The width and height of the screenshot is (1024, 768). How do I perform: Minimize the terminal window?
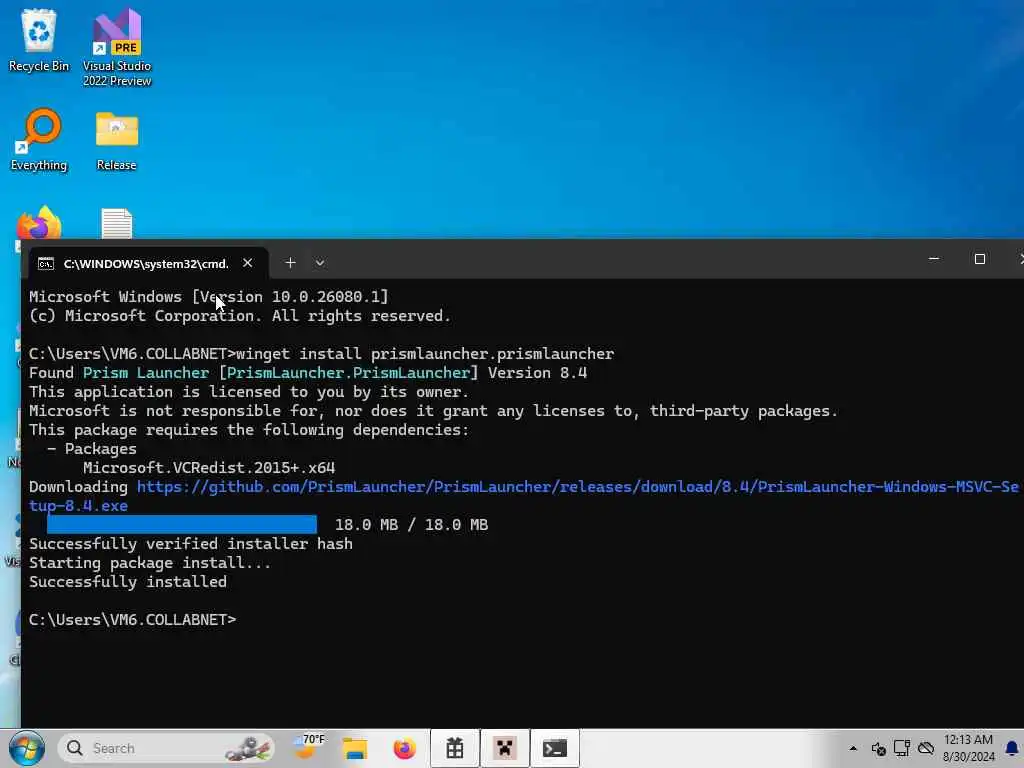[x=934, y=259]
